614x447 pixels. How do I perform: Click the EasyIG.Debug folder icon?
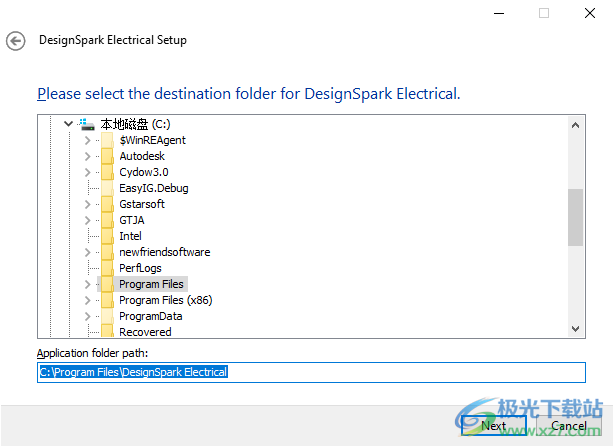(107, 188)
